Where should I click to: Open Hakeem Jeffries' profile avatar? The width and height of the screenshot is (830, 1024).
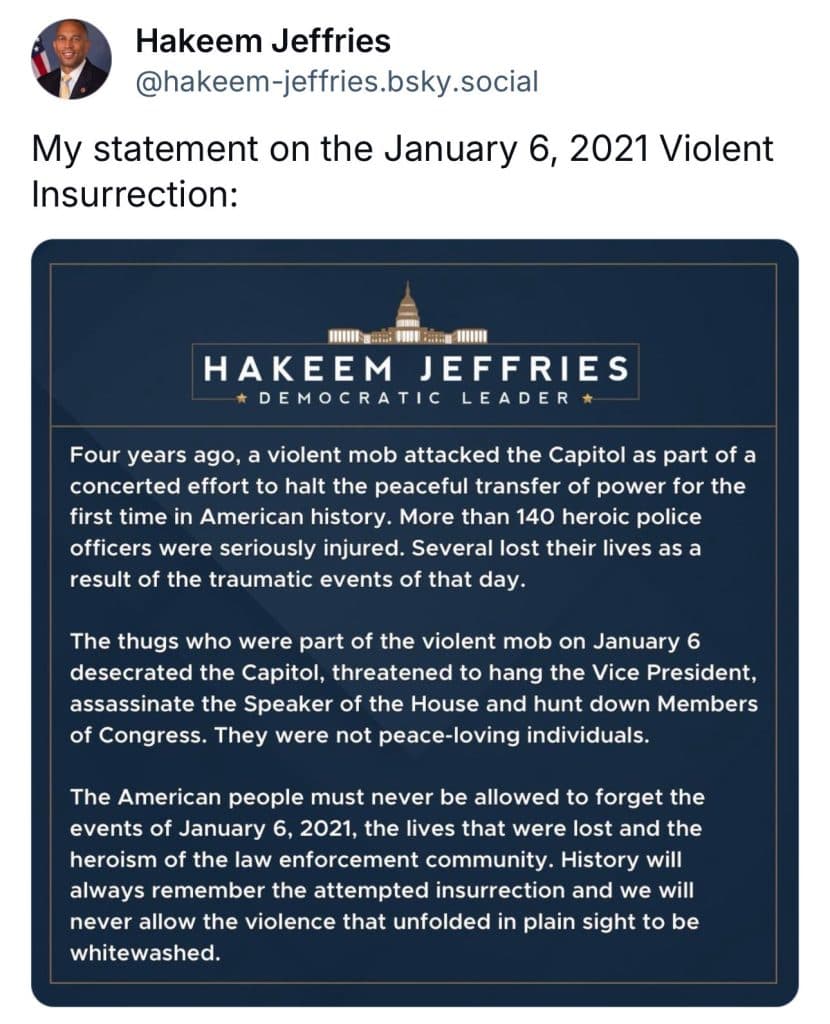coord(72,59)
